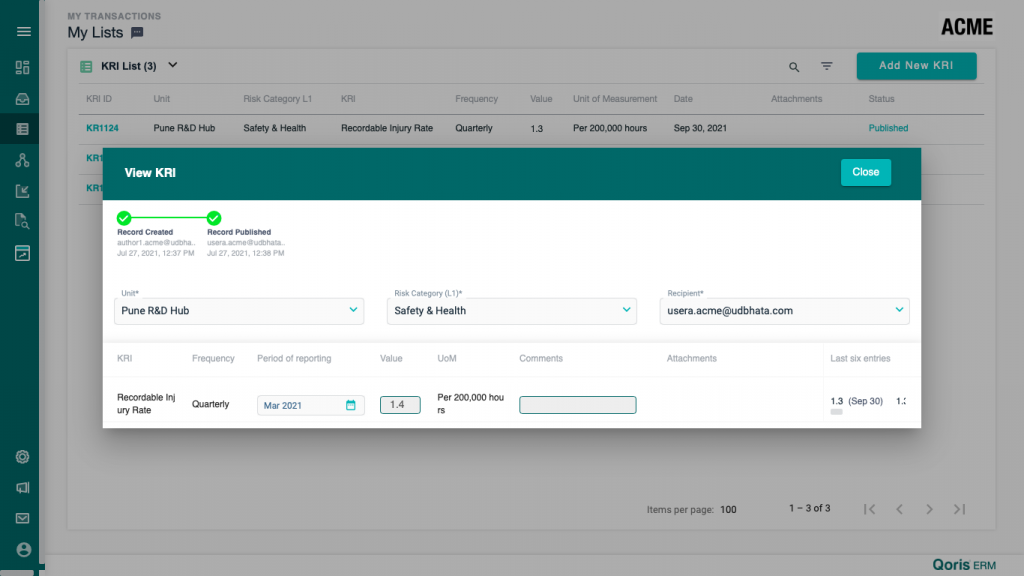Click the Per 200,000 hours list cell
Screen dimensions: 1024x576
point(610,128)
